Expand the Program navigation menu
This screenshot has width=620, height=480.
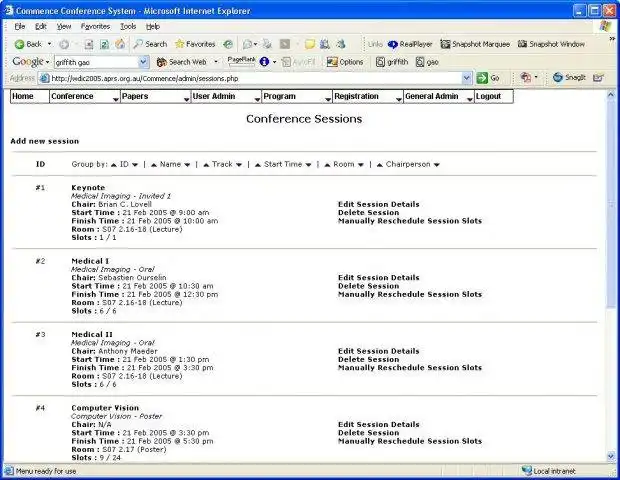[x=297, y=96]
